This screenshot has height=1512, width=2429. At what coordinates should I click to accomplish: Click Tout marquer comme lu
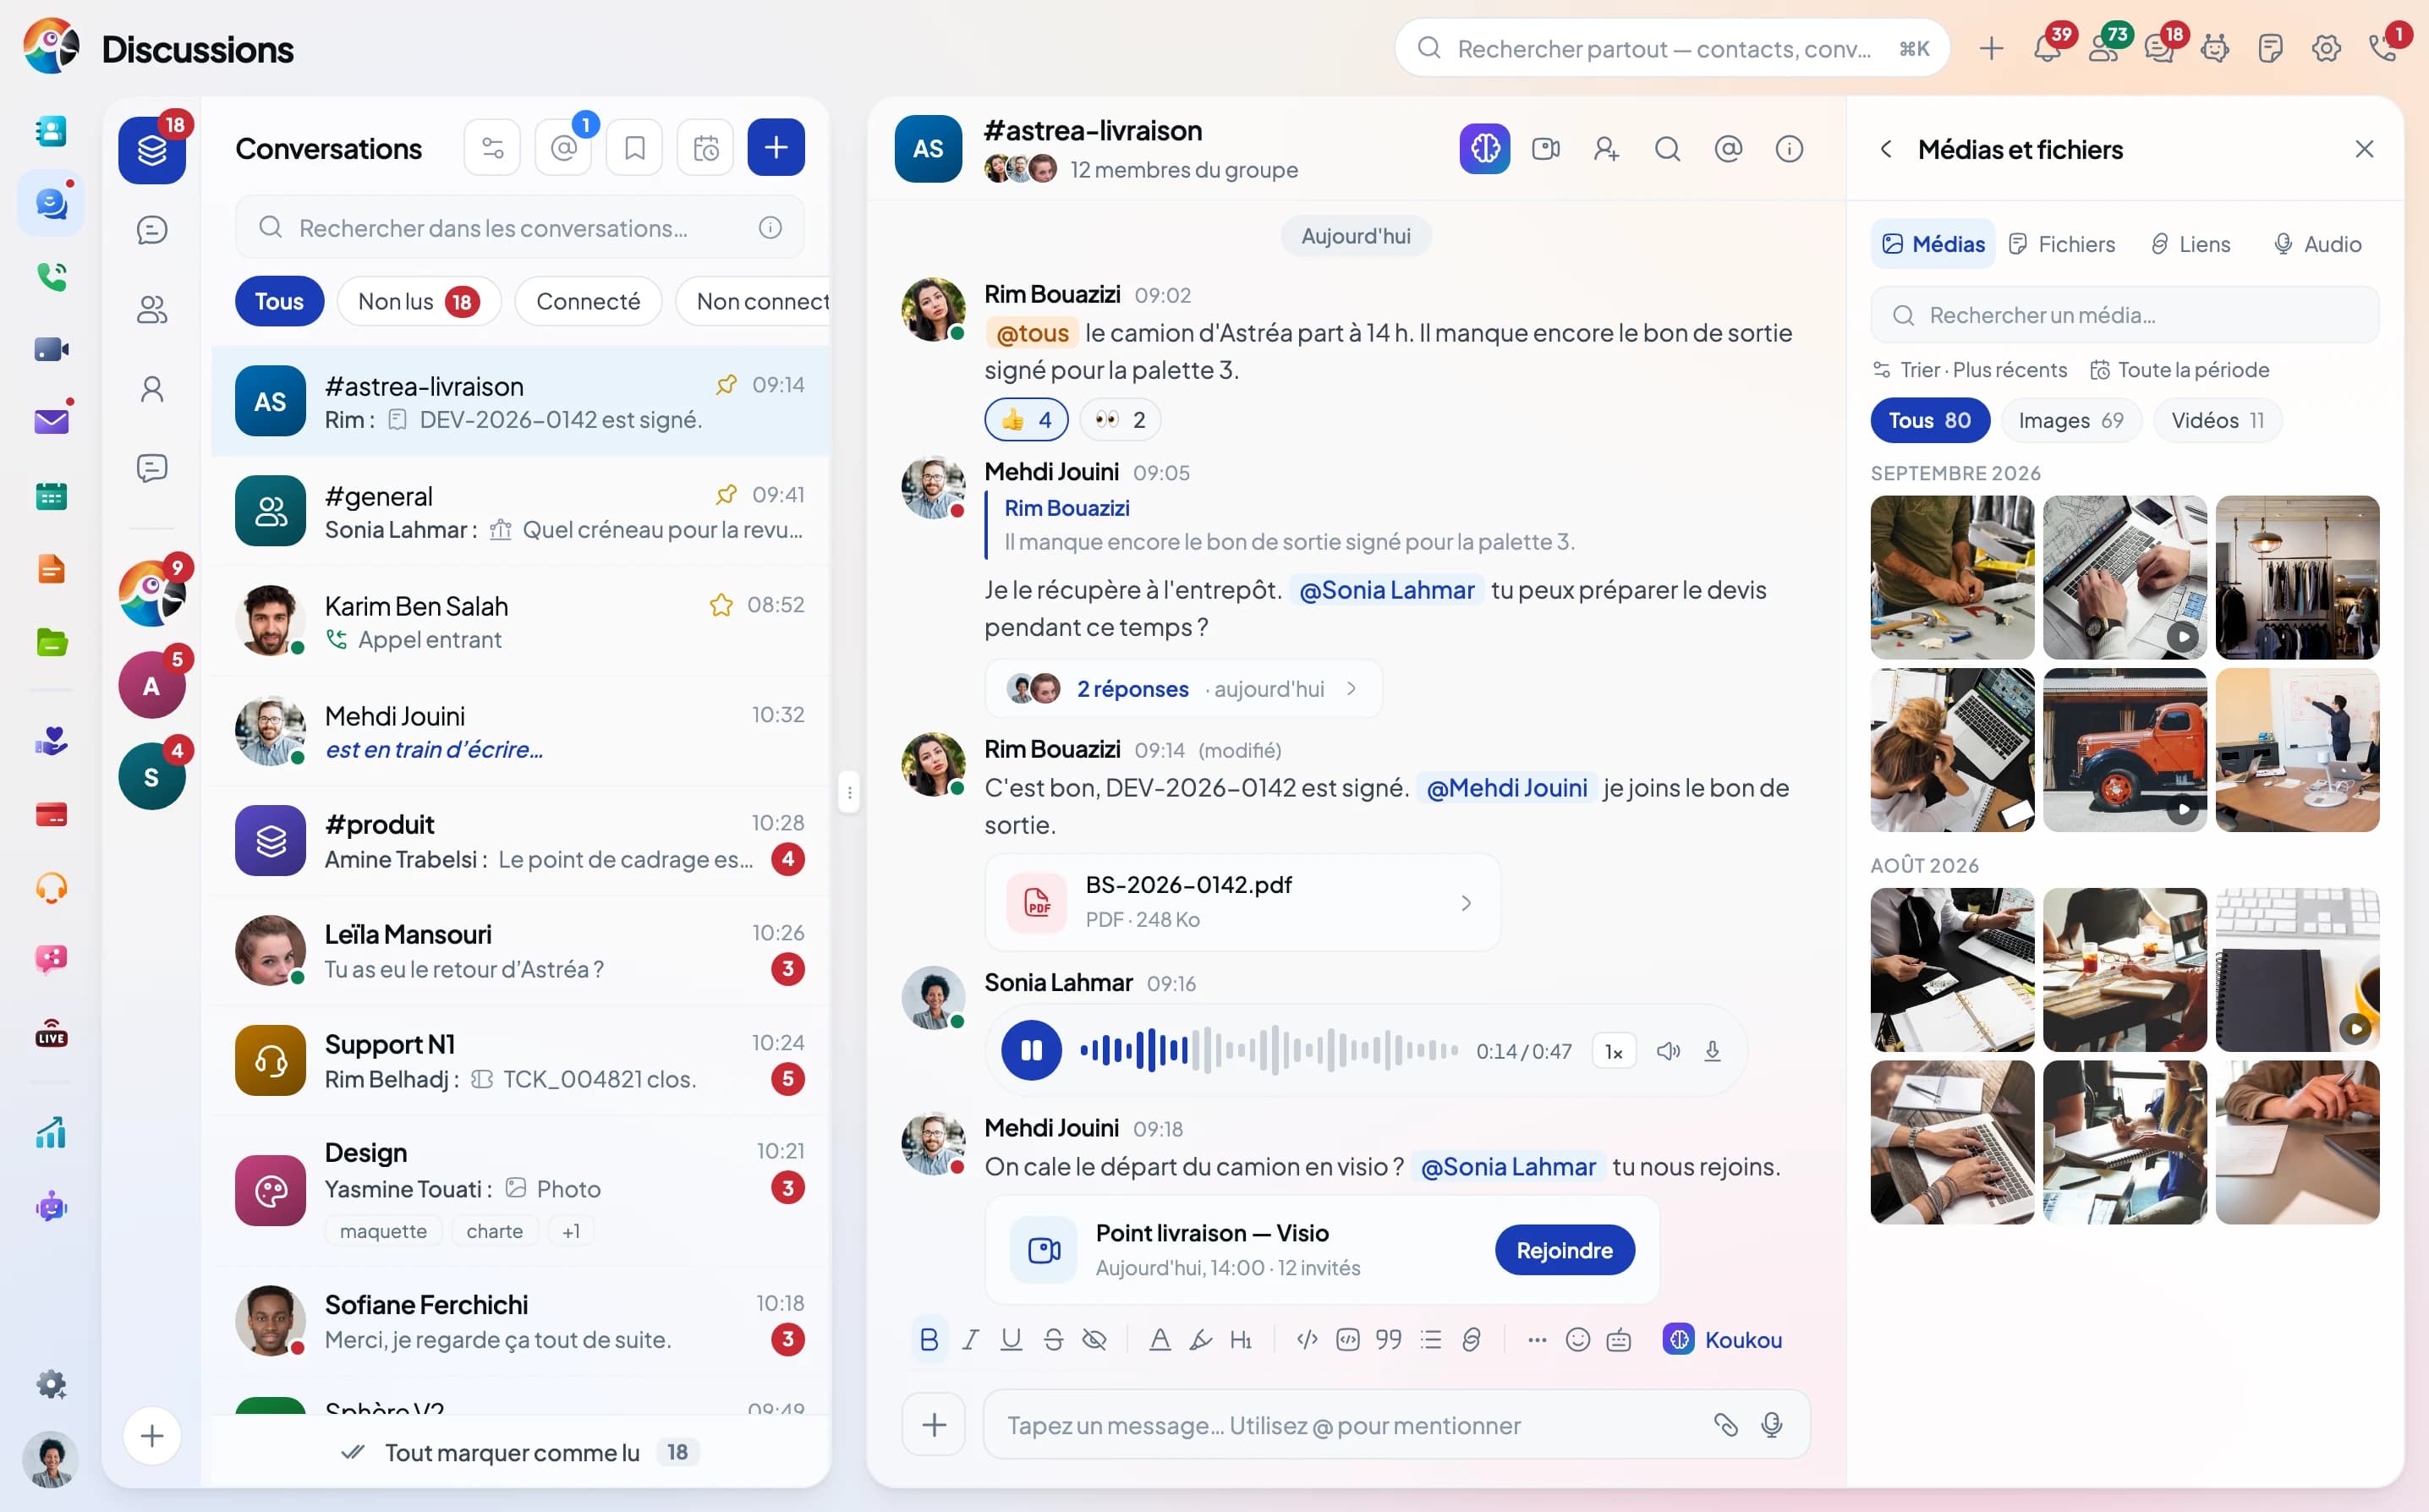tap(519, 1452)
